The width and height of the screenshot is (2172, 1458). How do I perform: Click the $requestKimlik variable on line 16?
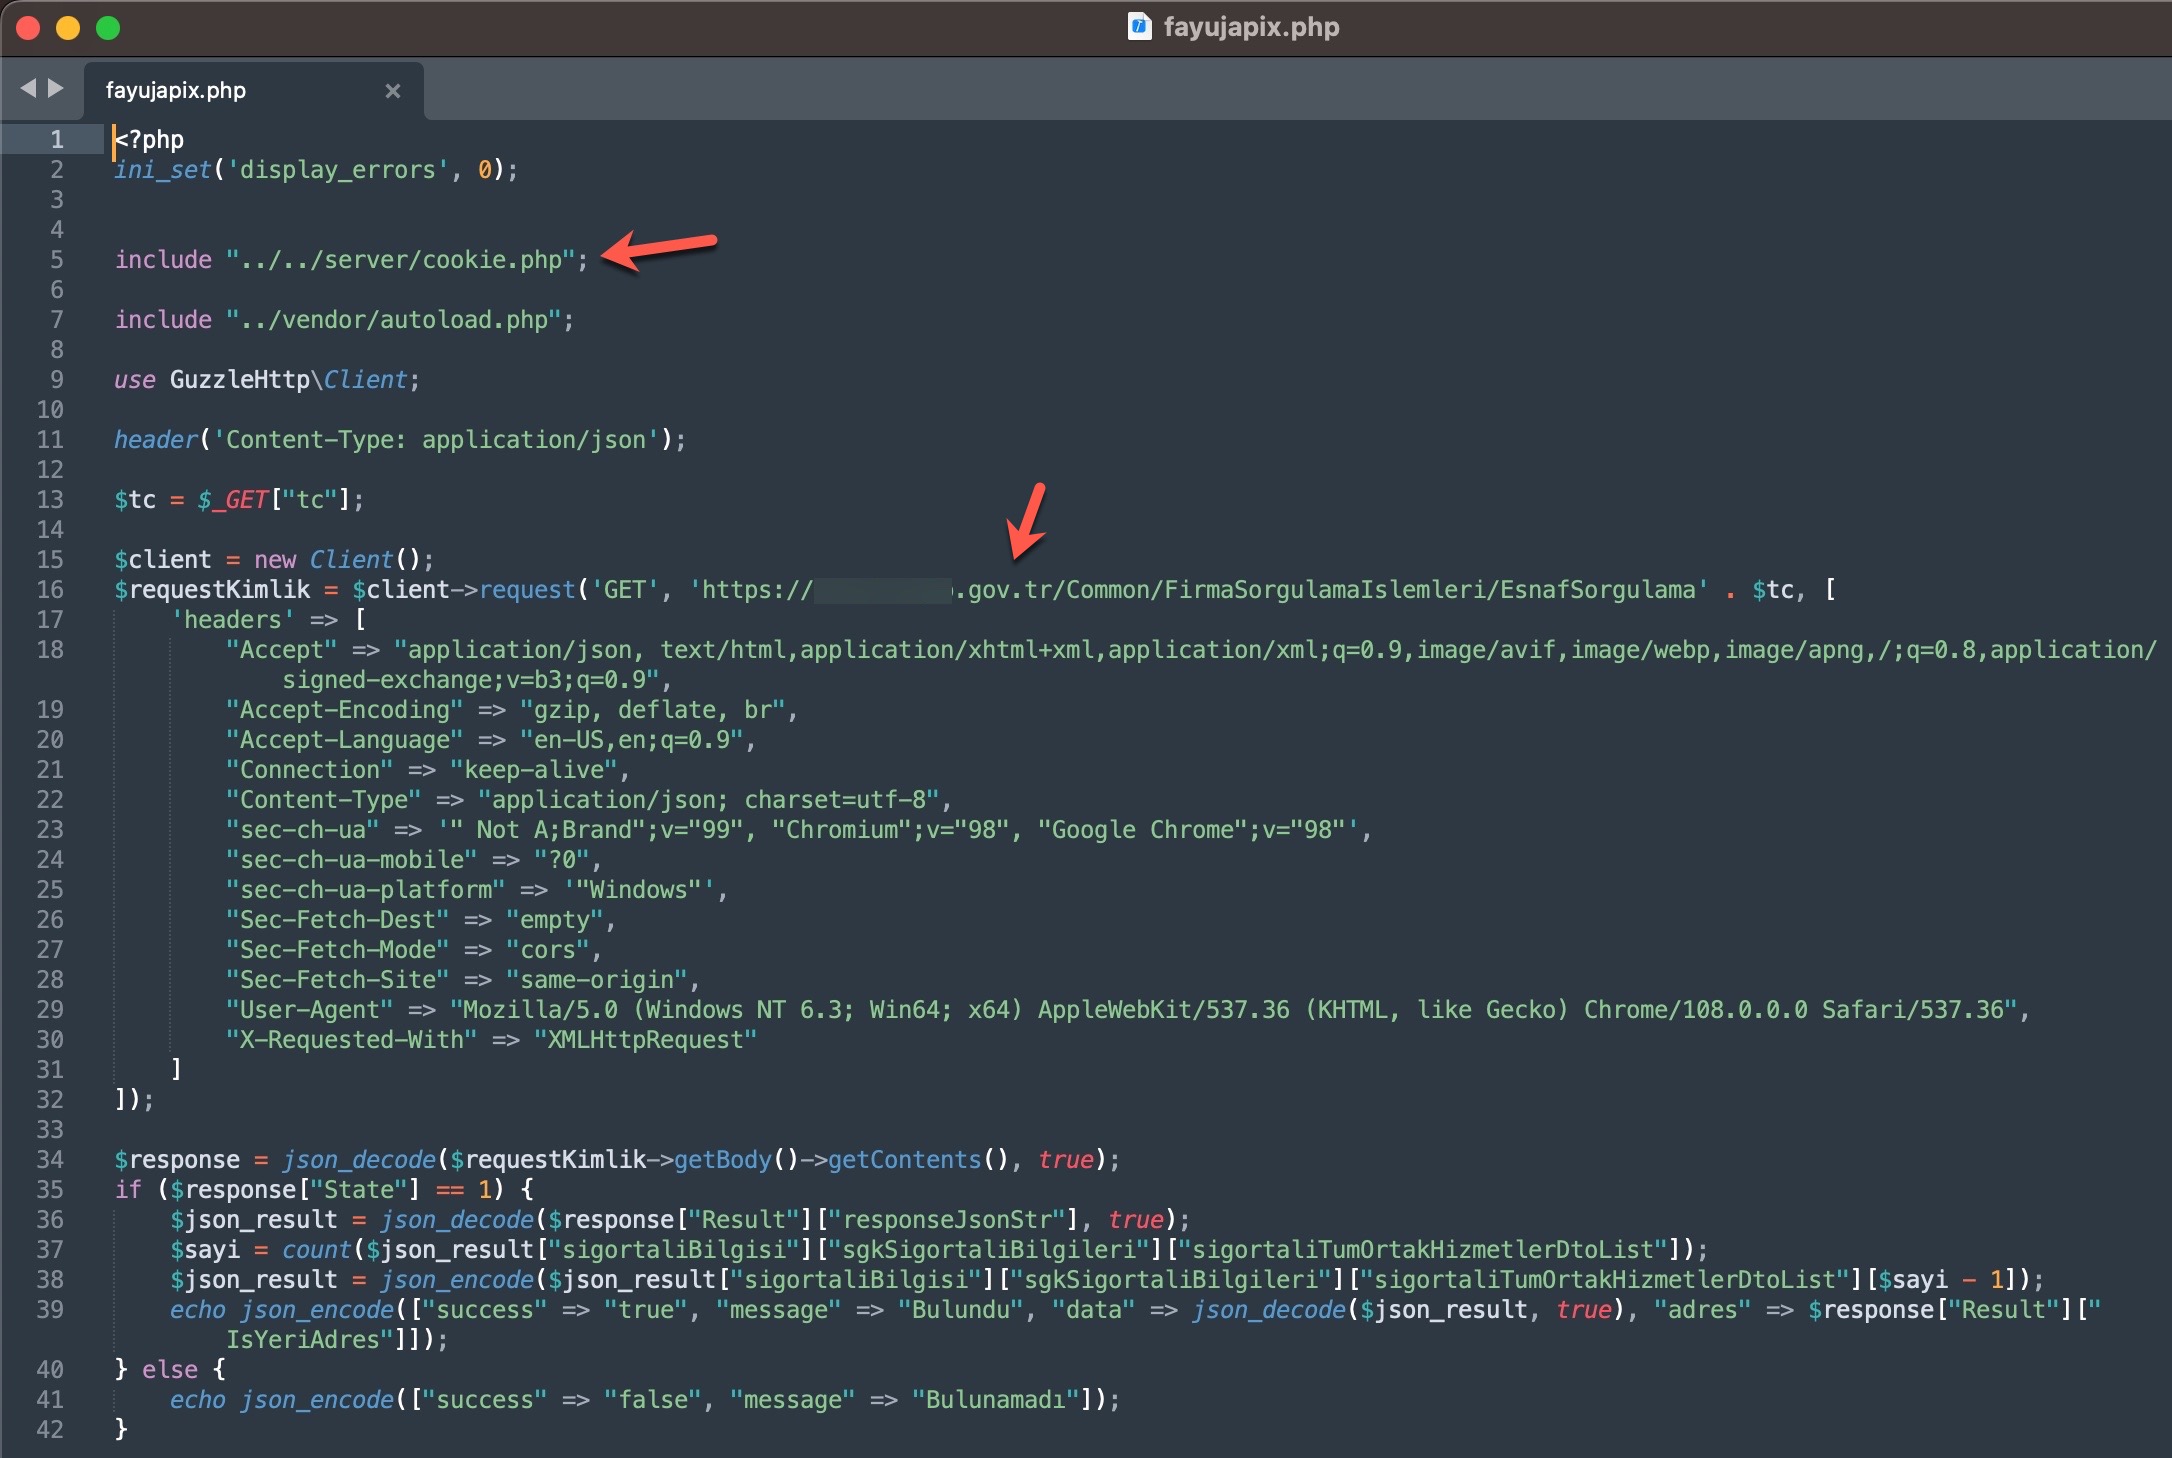coord(212,589)
